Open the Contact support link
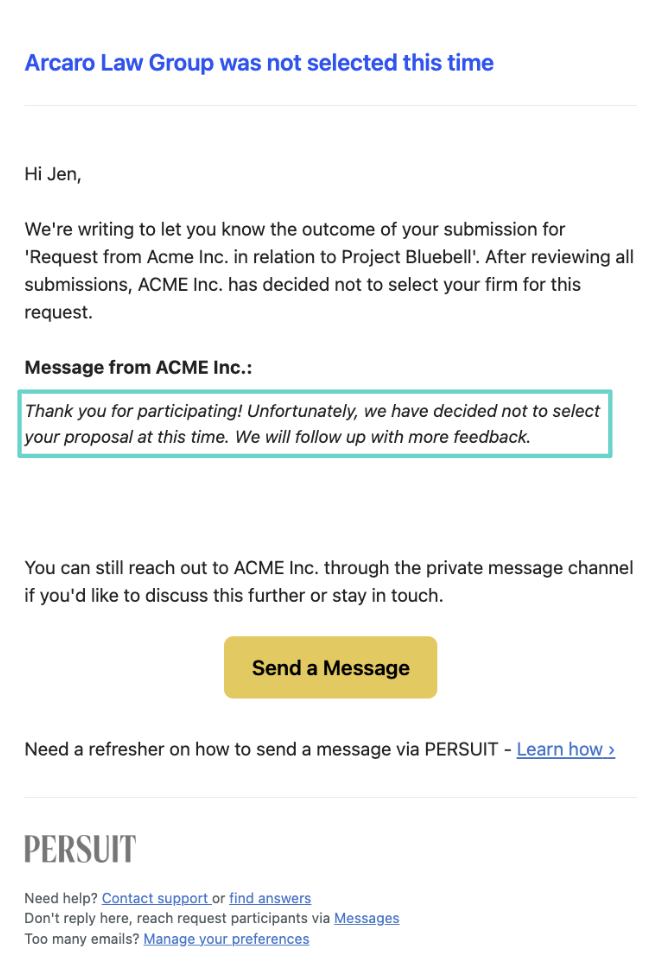This screenshot has width=652, height=972. (156, 898)
